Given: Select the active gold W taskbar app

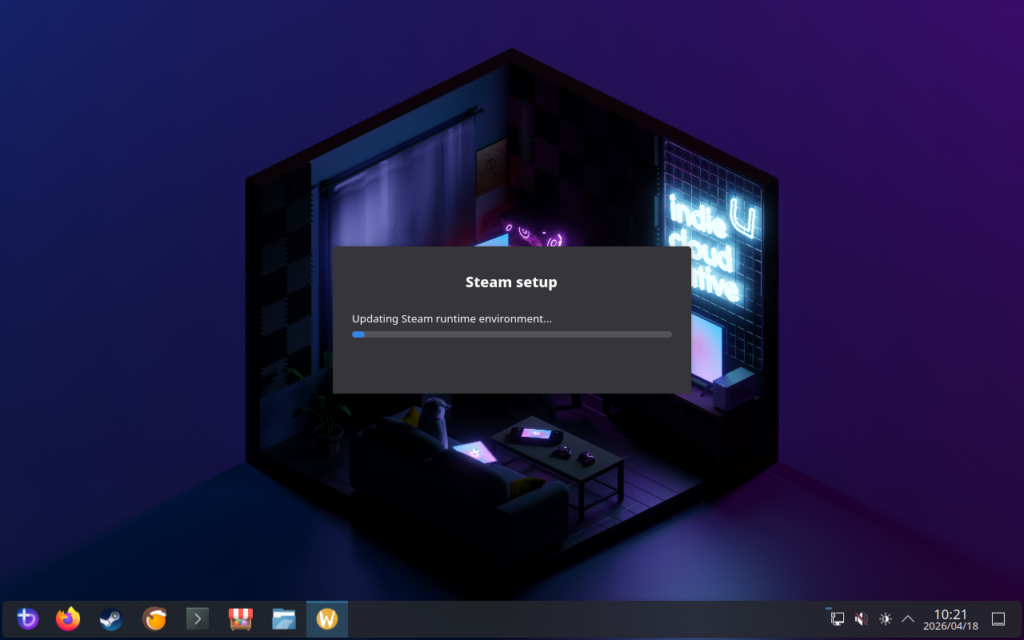Looking at the screenshot, I should pos(327,619).
